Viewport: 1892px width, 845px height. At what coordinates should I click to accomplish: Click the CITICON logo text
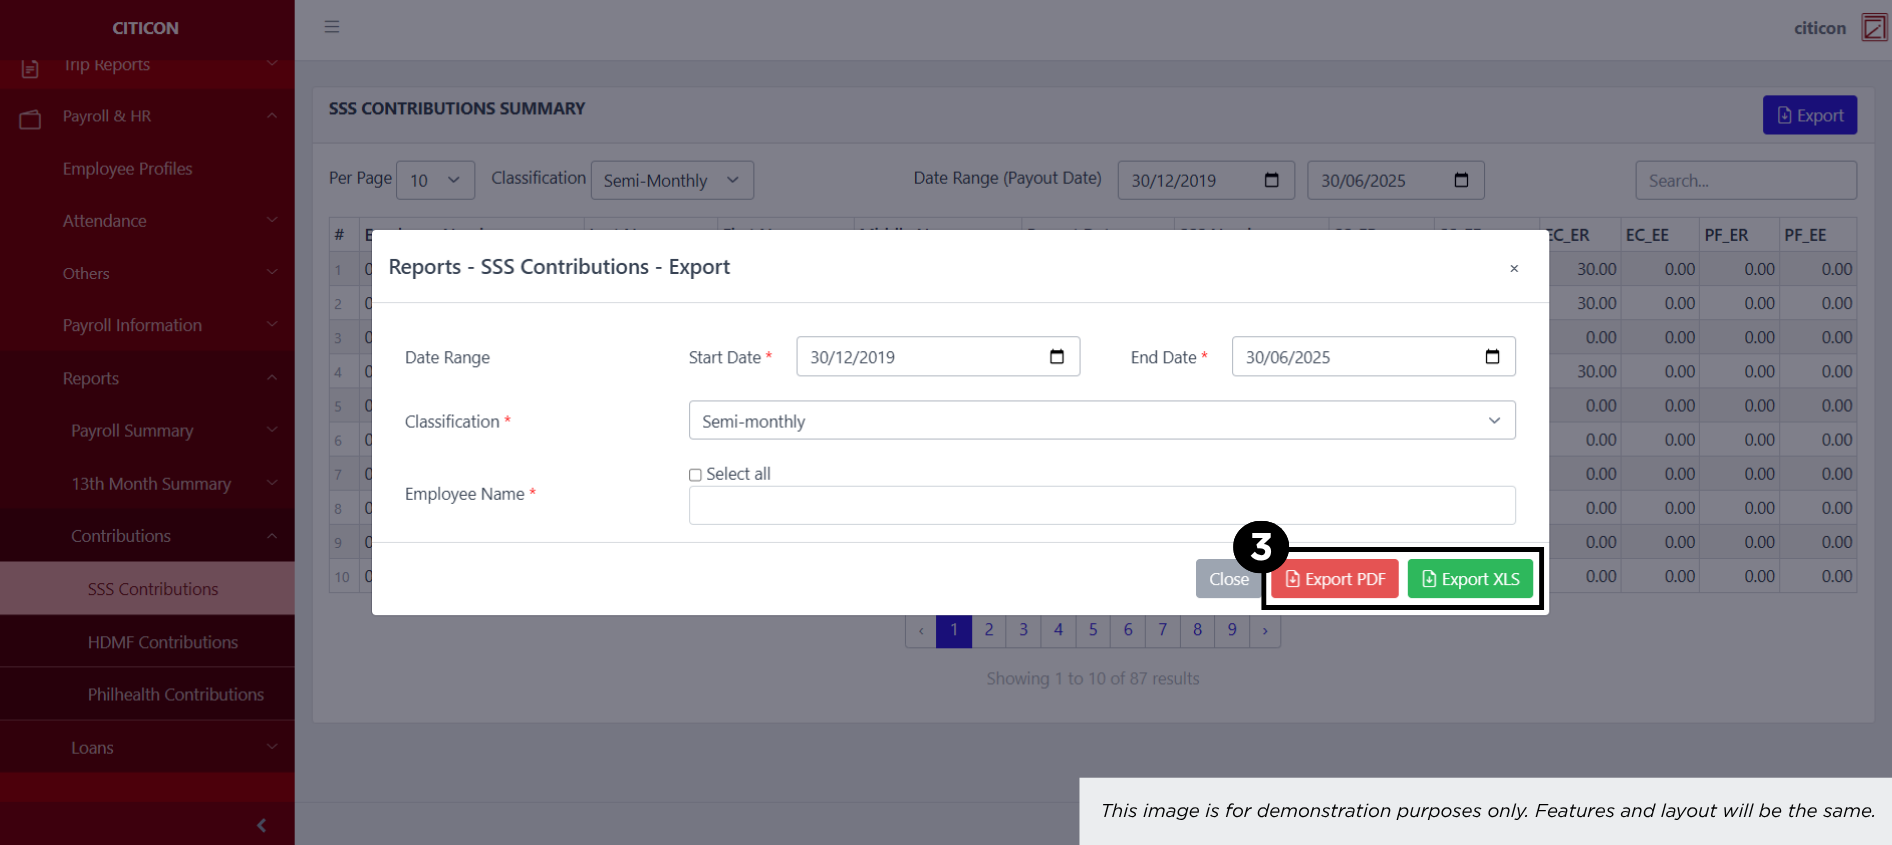(145, 28)
